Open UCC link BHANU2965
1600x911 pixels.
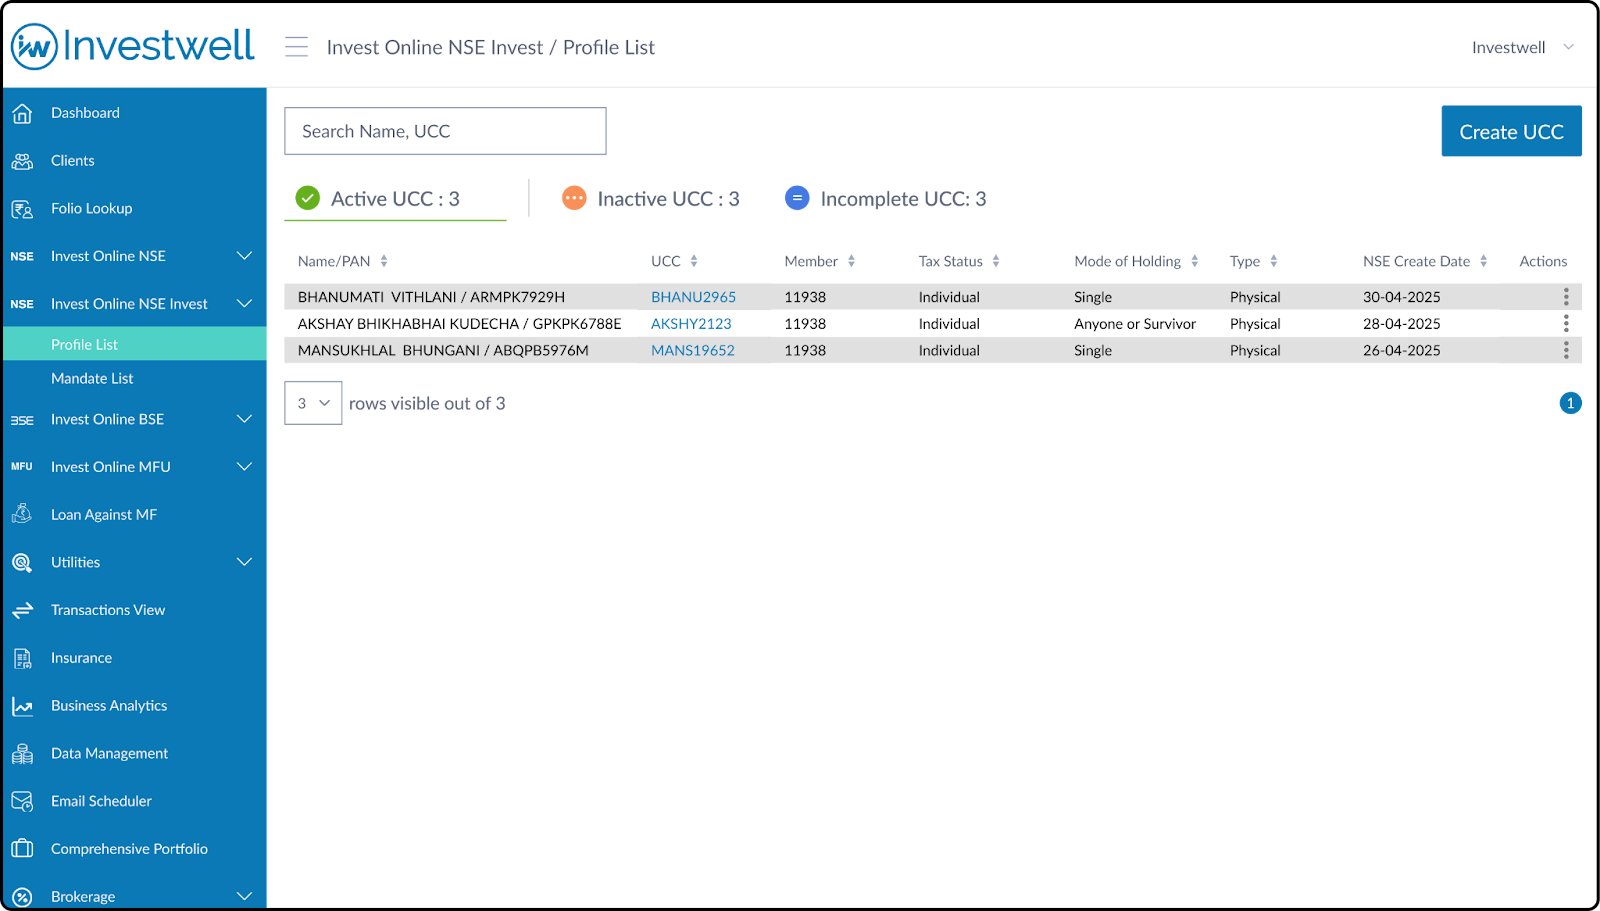pyautogui.click(x=693, y=297)
